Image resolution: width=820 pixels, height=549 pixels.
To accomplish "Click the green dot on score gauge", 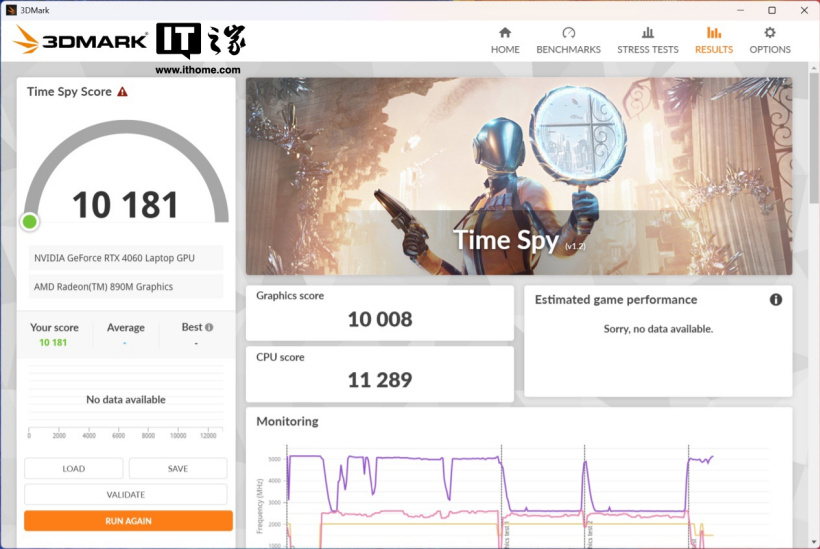I will coord(30,221).
